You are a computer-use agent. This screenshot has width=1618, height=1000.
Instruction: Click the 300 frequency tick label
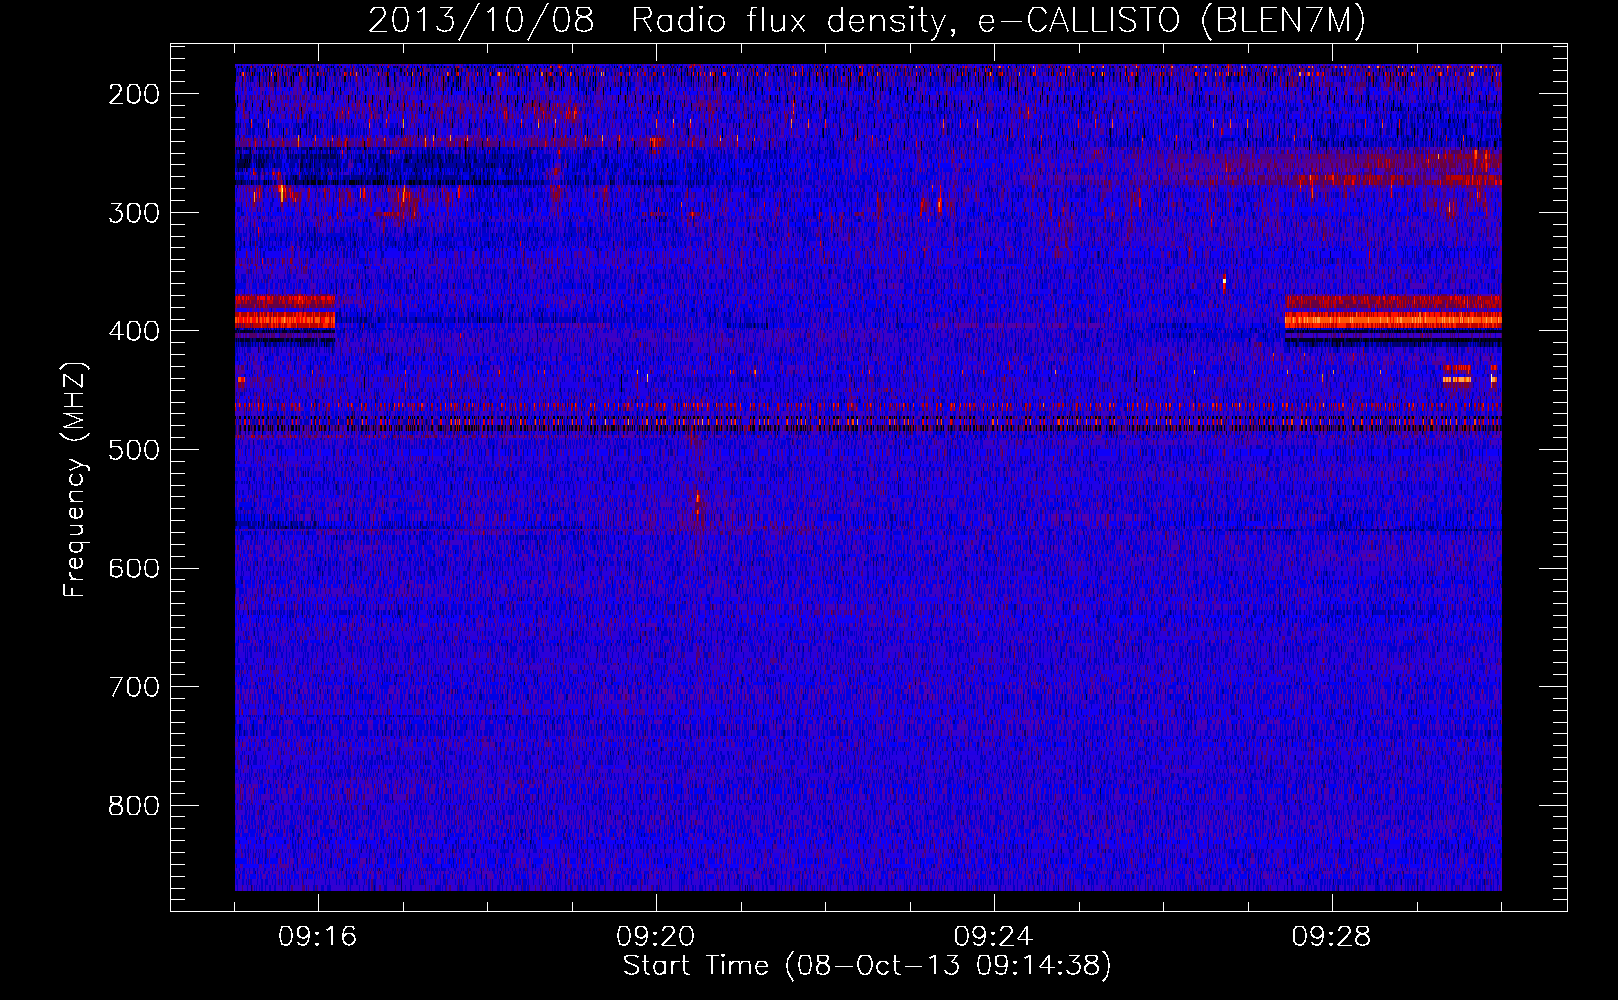pyautogui.click(x=133, y=213)
